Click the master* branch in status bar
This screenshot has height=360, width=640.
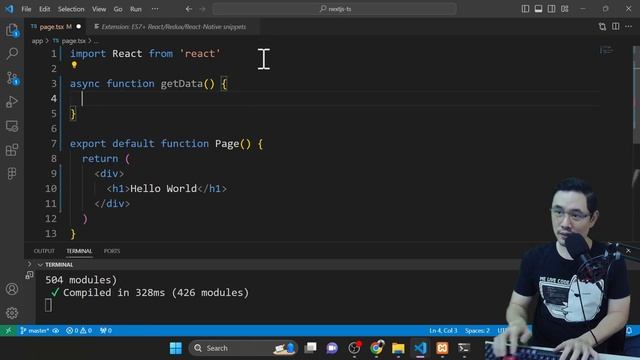[35, 330]
